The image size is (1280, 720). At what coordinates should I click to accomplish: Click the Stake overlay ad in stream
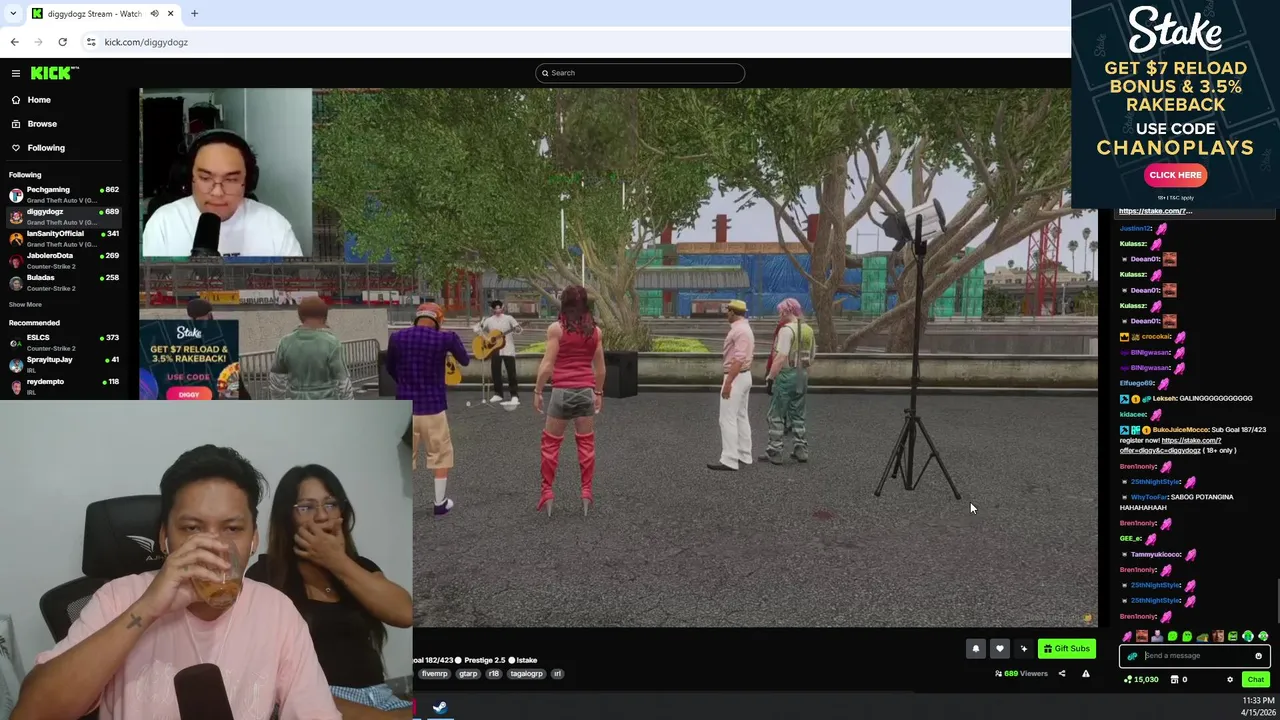tap(189, 360)
